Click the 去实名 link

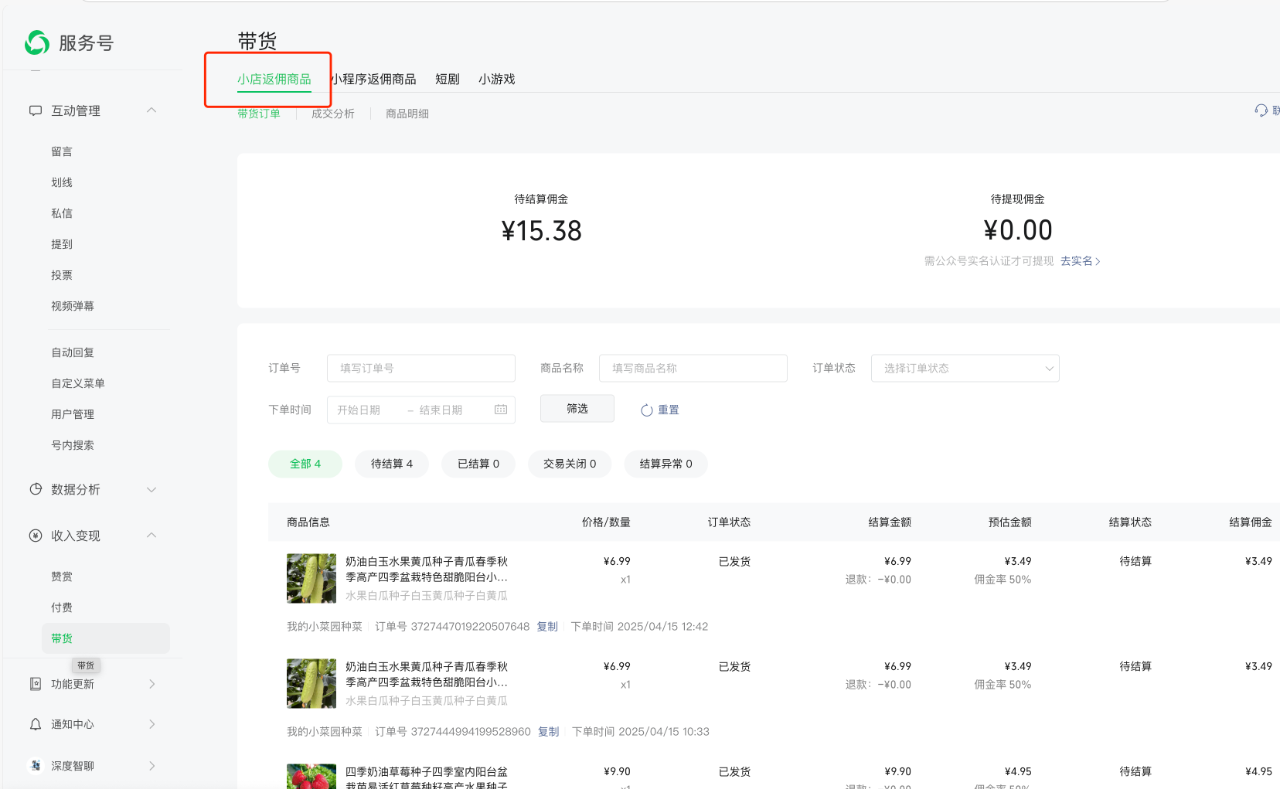pyautogui.click(x=1080, y=261)
